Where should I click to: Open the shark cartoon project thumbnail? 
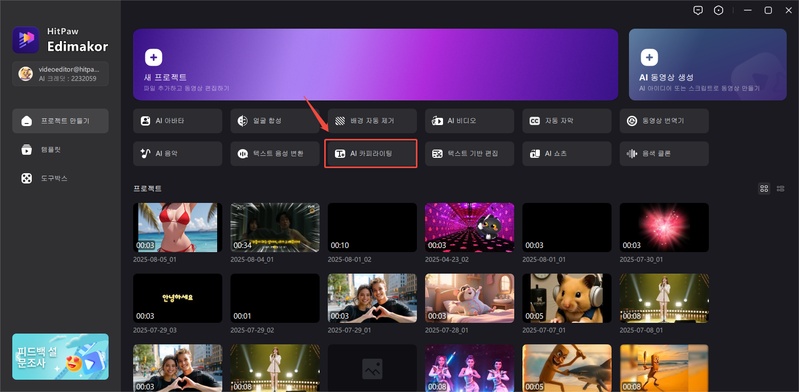[567, 368]
